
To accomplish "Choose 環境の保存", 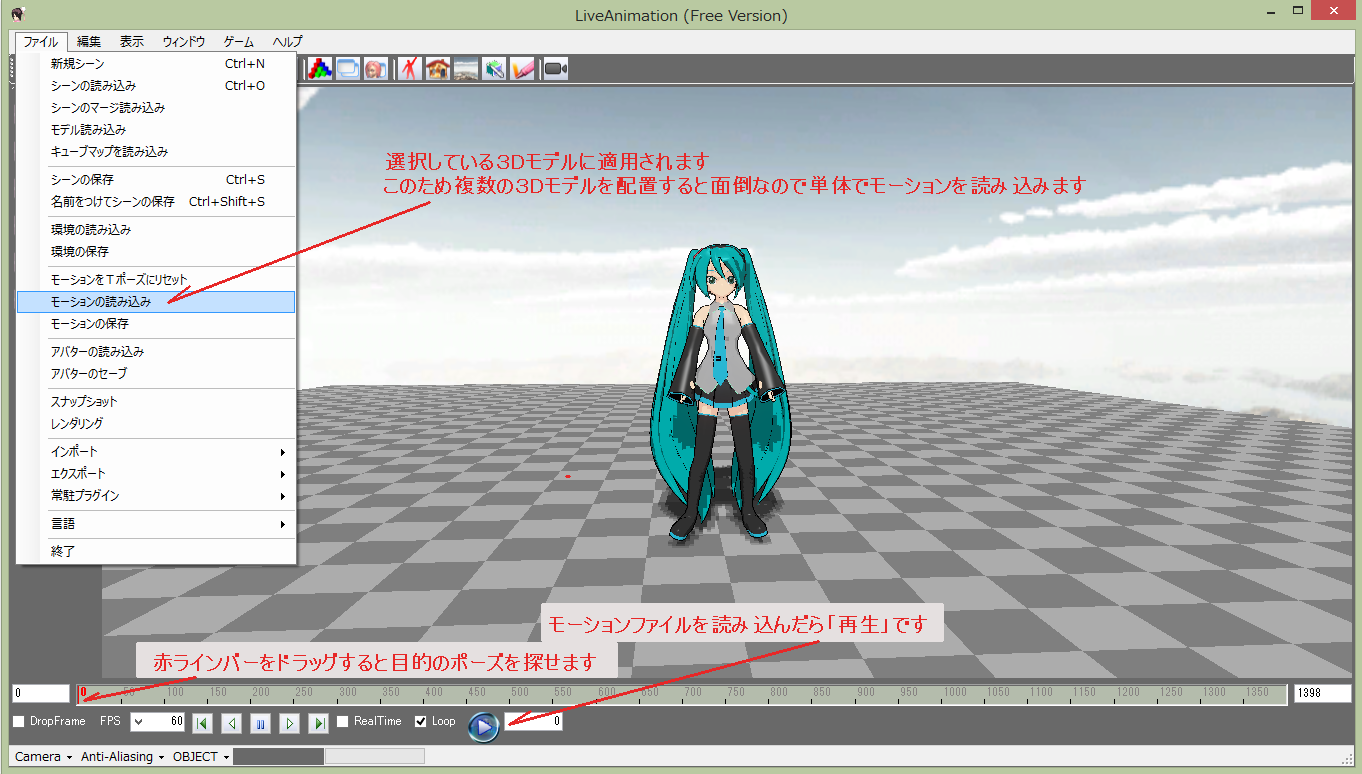I will coord(157,251).
